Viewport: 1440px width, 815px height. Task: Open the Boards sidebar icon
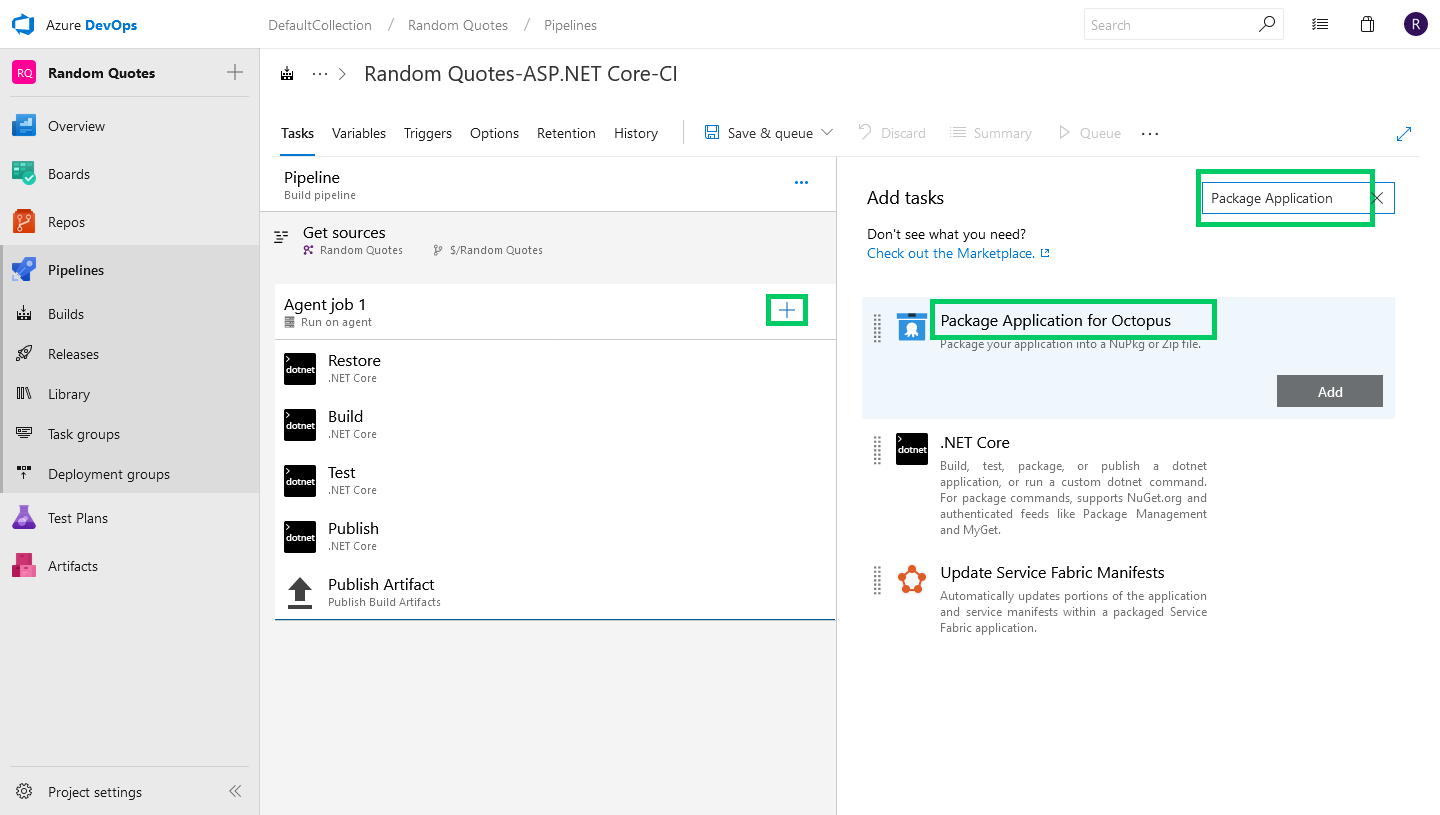coord(24,174)
